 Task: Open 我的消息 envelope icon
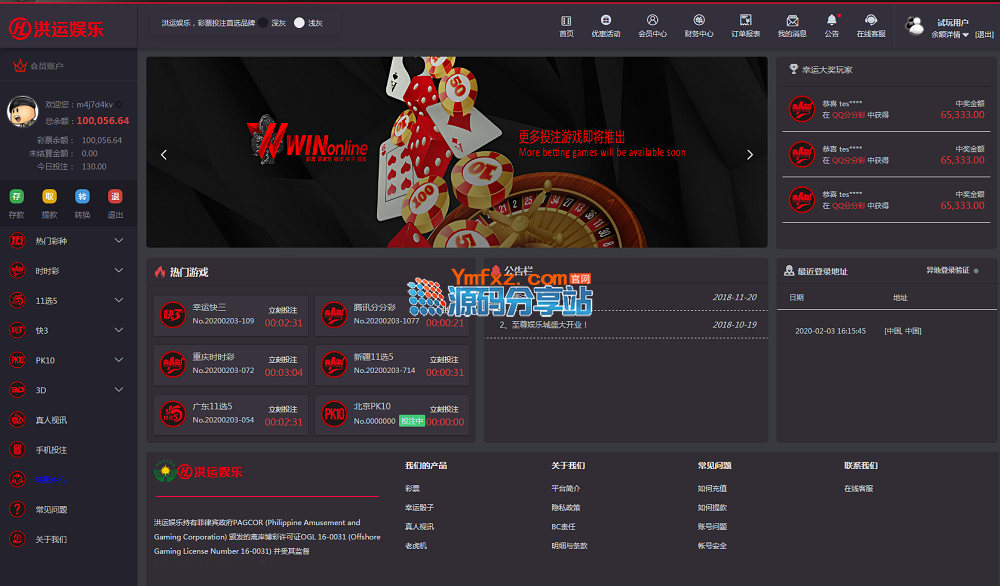pos(792,20)
